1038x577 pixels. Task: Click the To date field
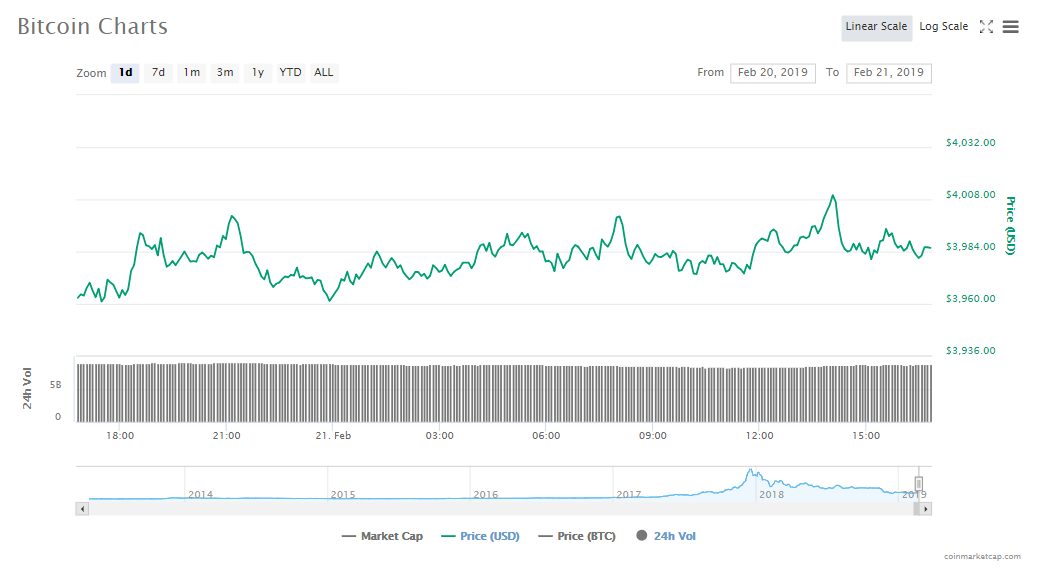[888, 73]
